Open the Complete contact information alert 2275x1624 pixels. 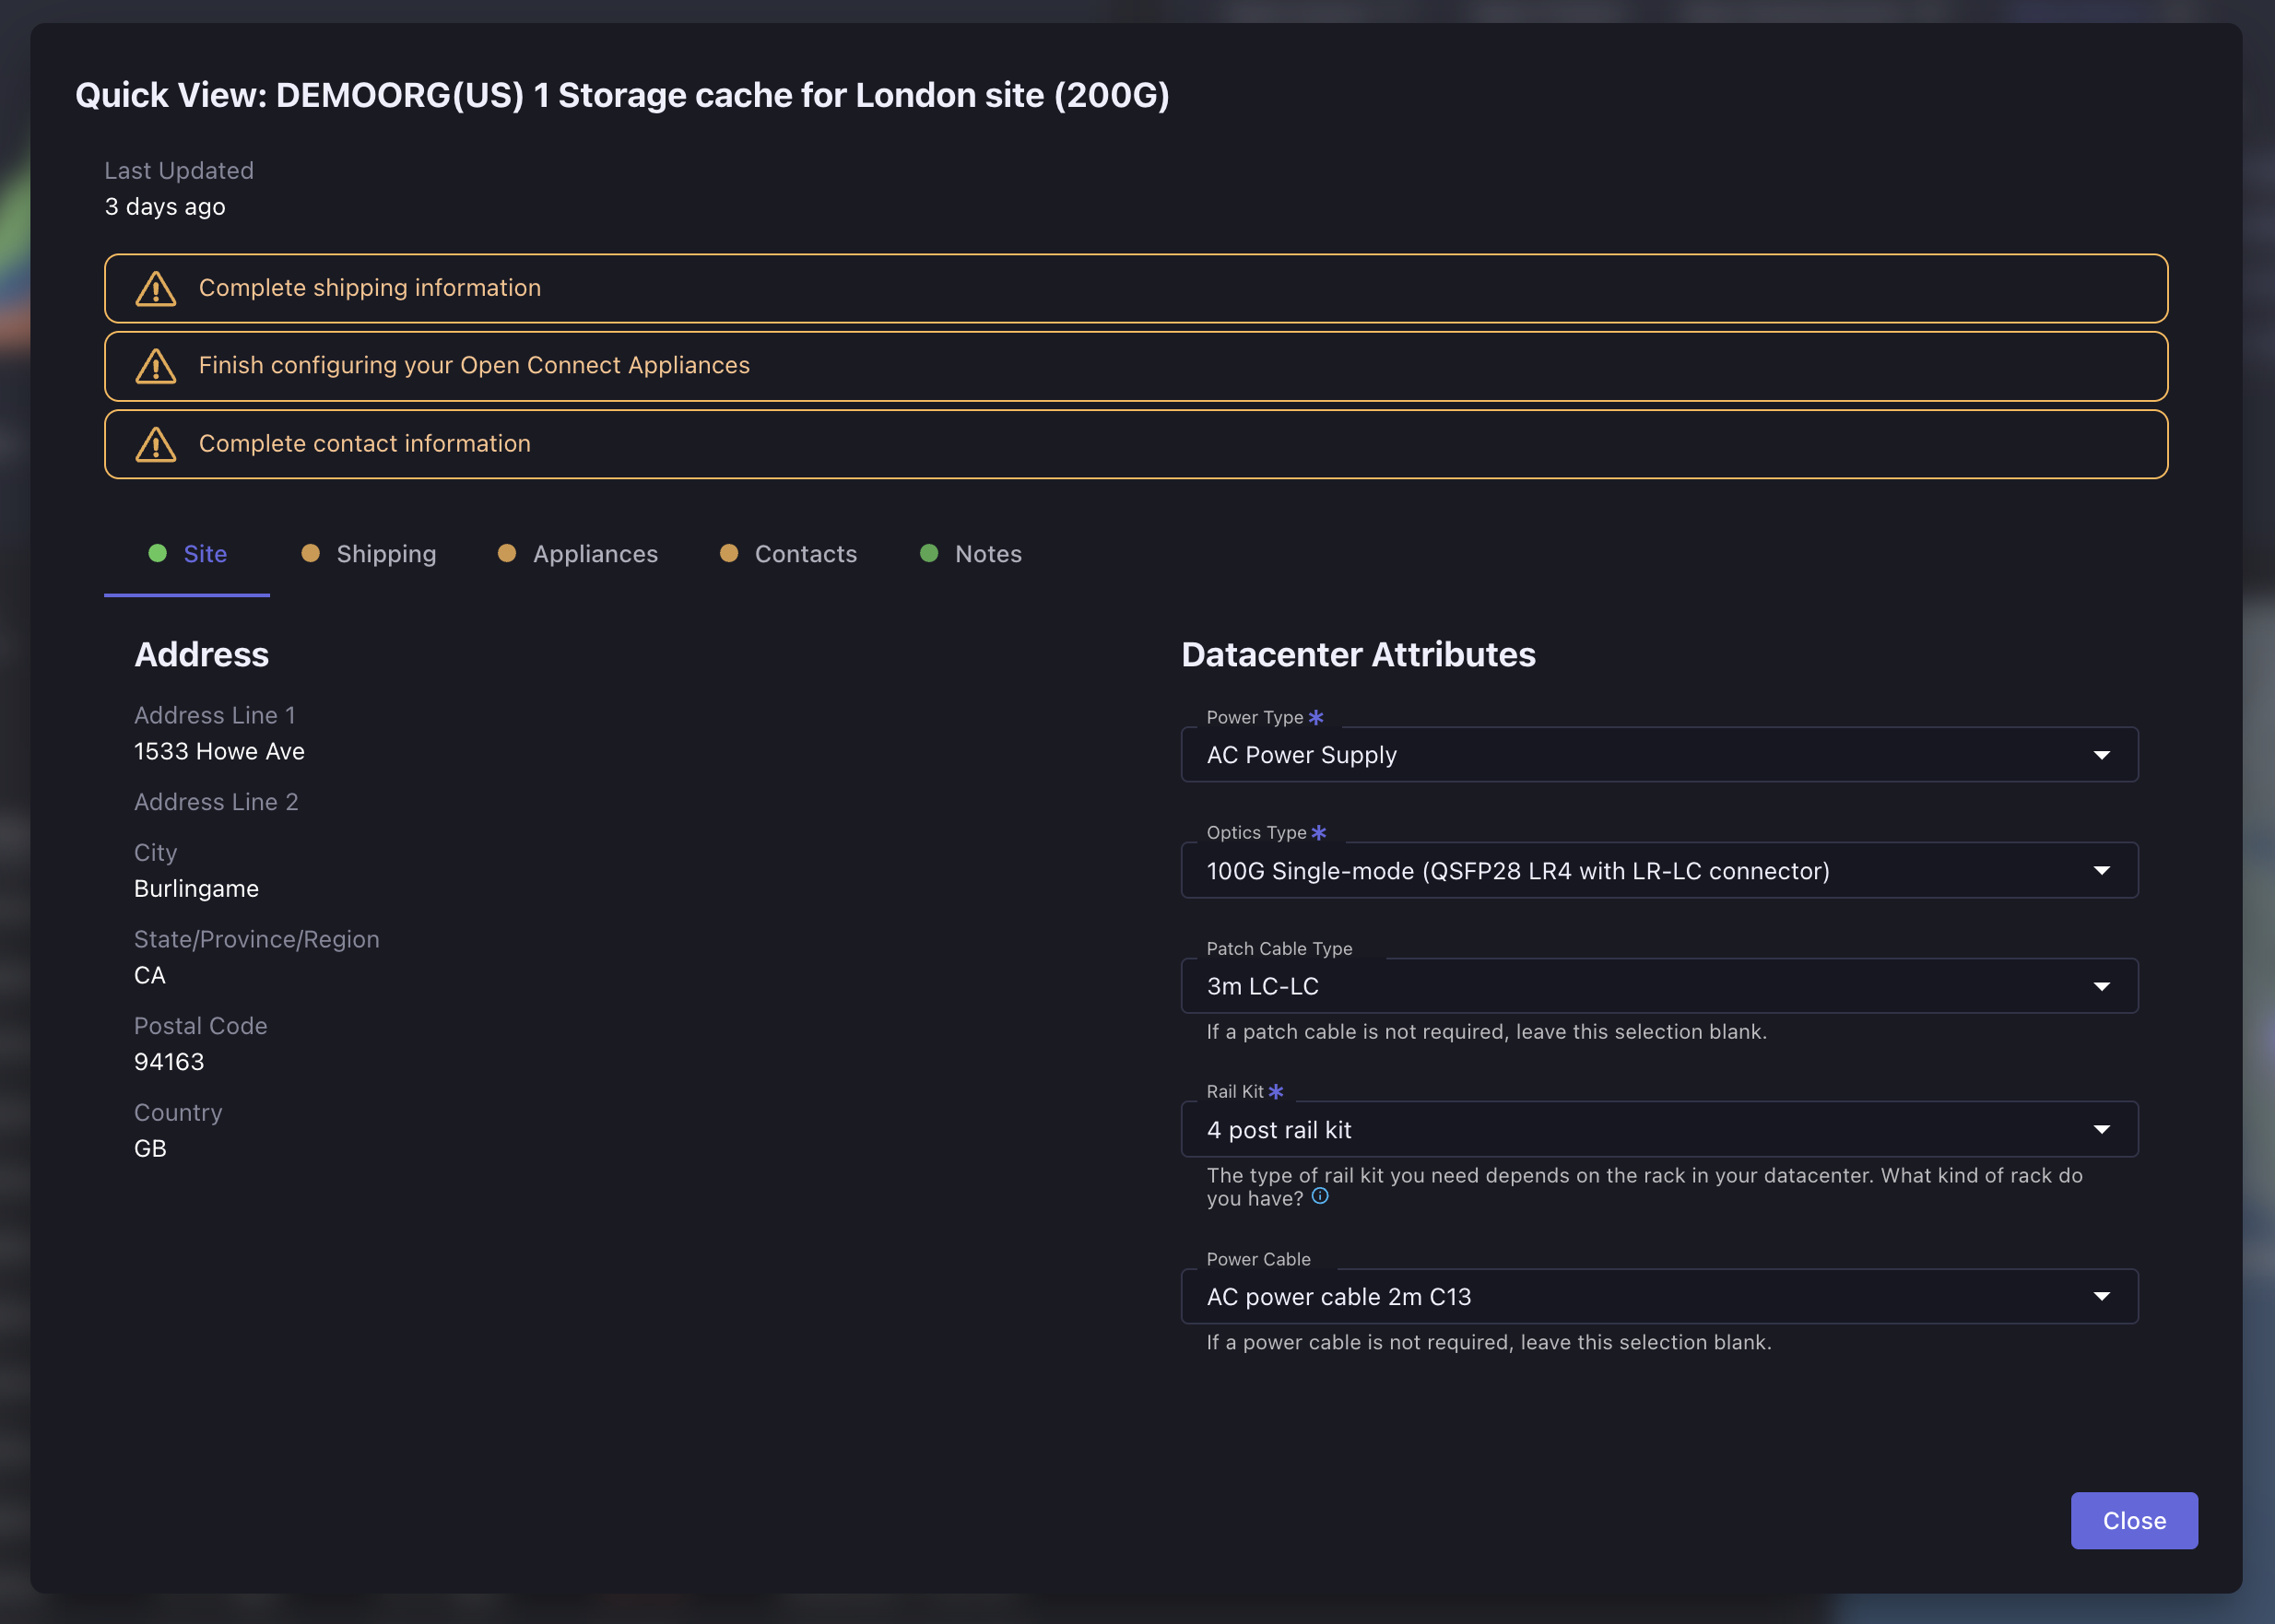(x=1136, y=444)
